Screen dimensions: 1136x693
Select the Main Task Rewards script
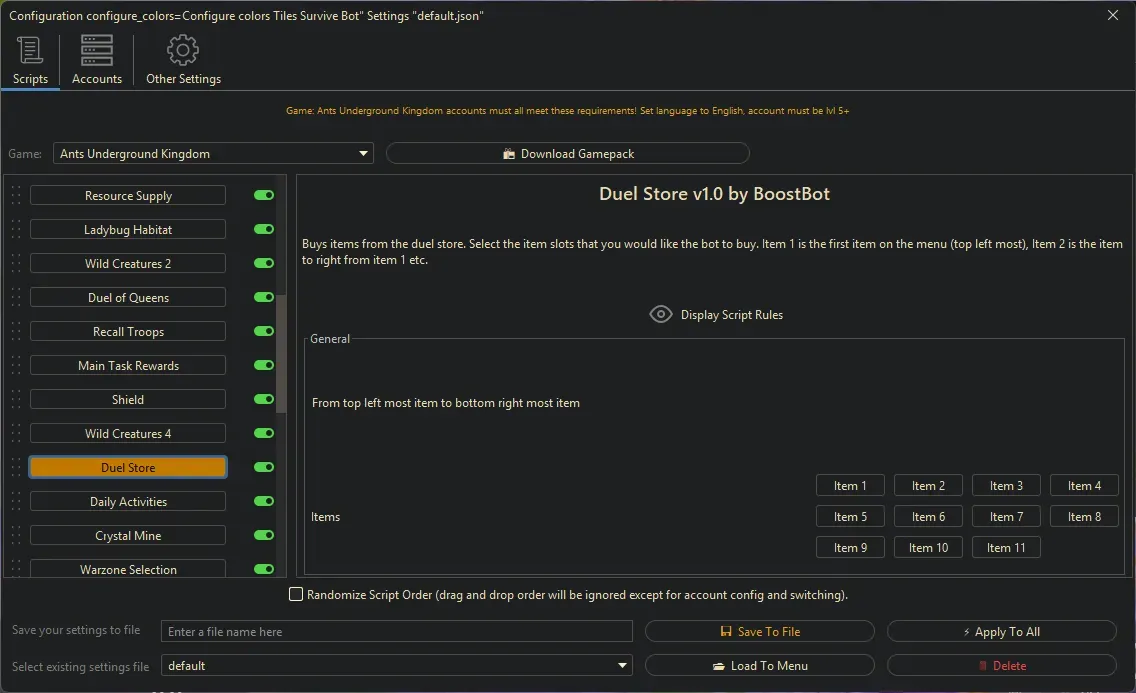[x=128, y=366]
